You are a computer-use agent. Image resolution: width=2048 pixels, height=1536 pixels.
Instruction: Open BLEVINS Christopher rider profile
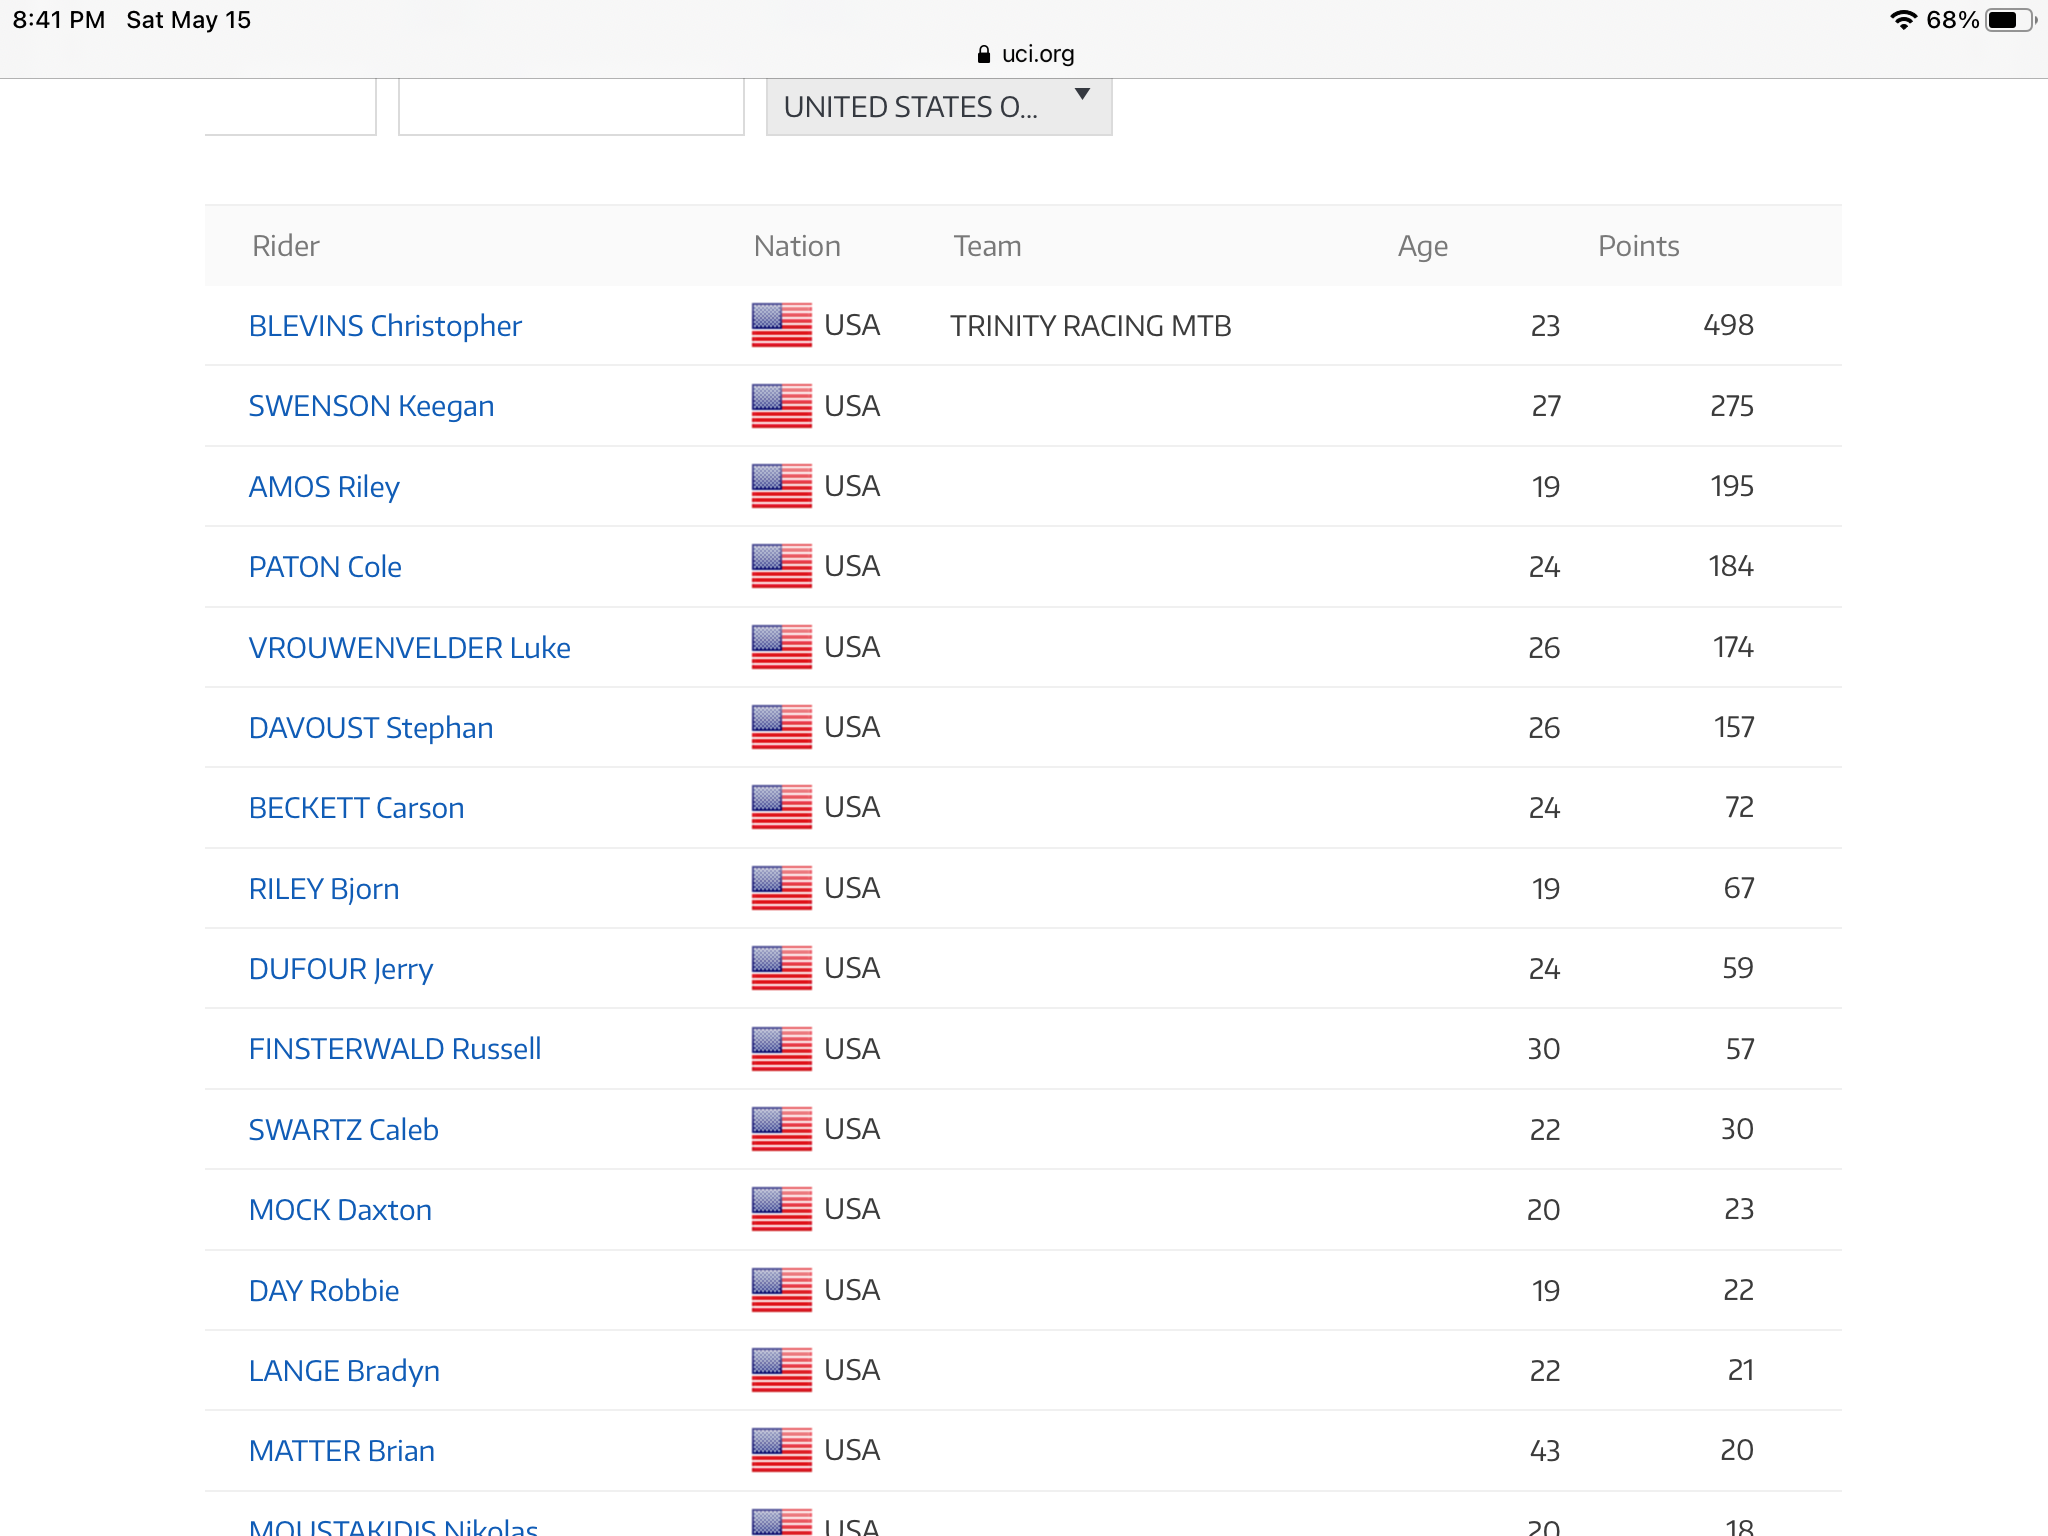(385, 326)
